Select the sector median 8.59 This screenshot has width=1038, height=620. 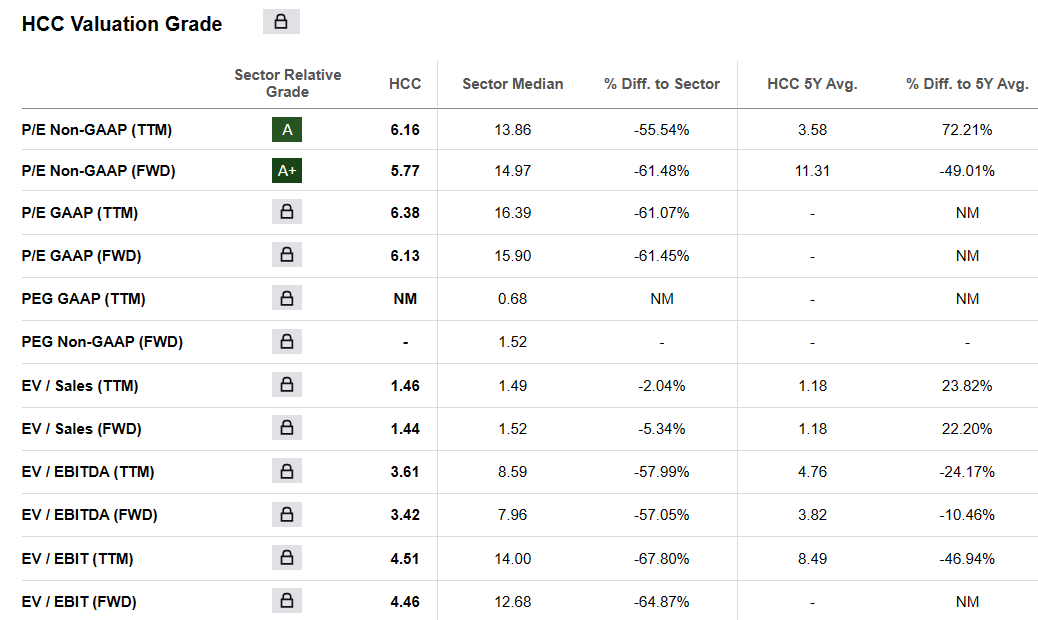[x=513, y=472]
